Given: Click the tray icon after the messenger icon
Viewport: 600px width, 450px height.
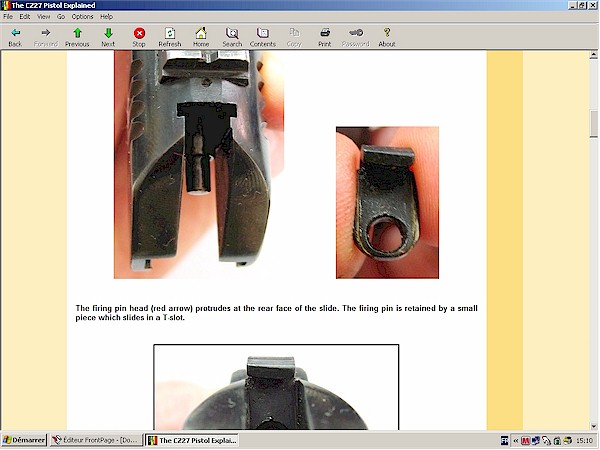Looking at the screenshot, I should tap(546, 441).
